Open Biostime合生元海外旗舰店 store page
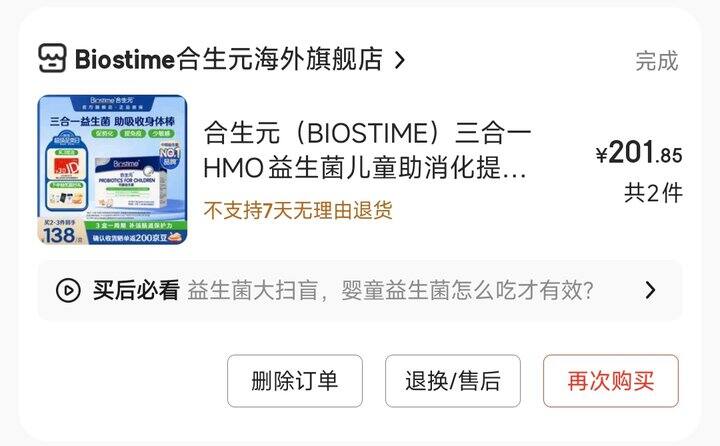Screen dimensions: 720x446 point(229,59)
